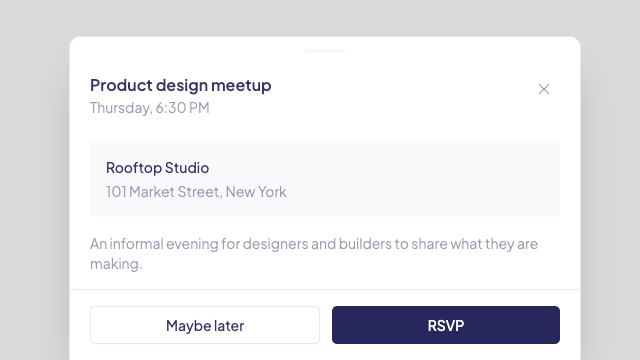640x360 pixels.
Task: Click the footer area beneath the RSVP button
Action: [446, 352]
